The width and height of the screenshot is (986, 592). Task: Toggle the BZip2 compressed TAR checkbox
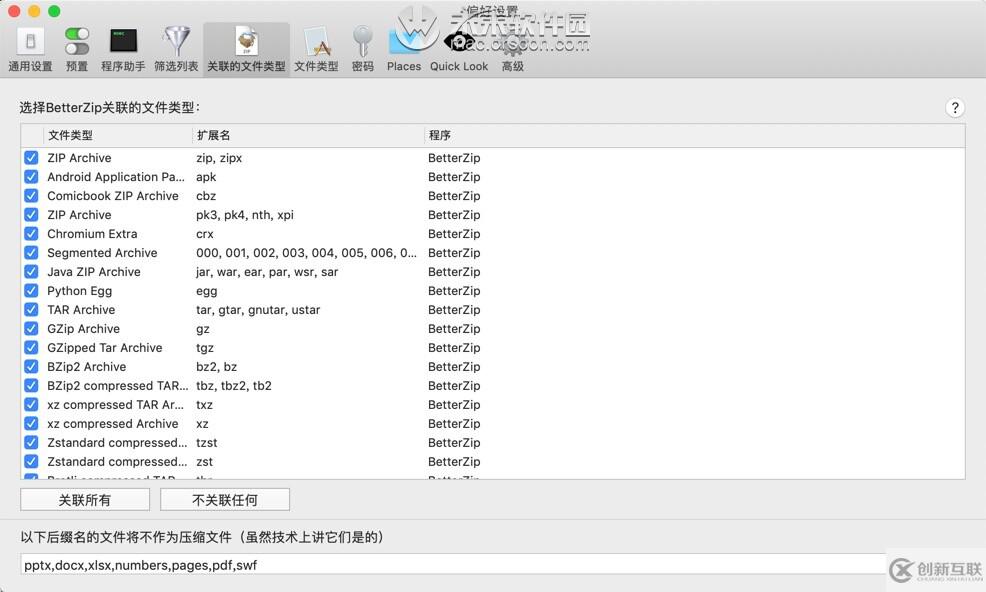31,386
